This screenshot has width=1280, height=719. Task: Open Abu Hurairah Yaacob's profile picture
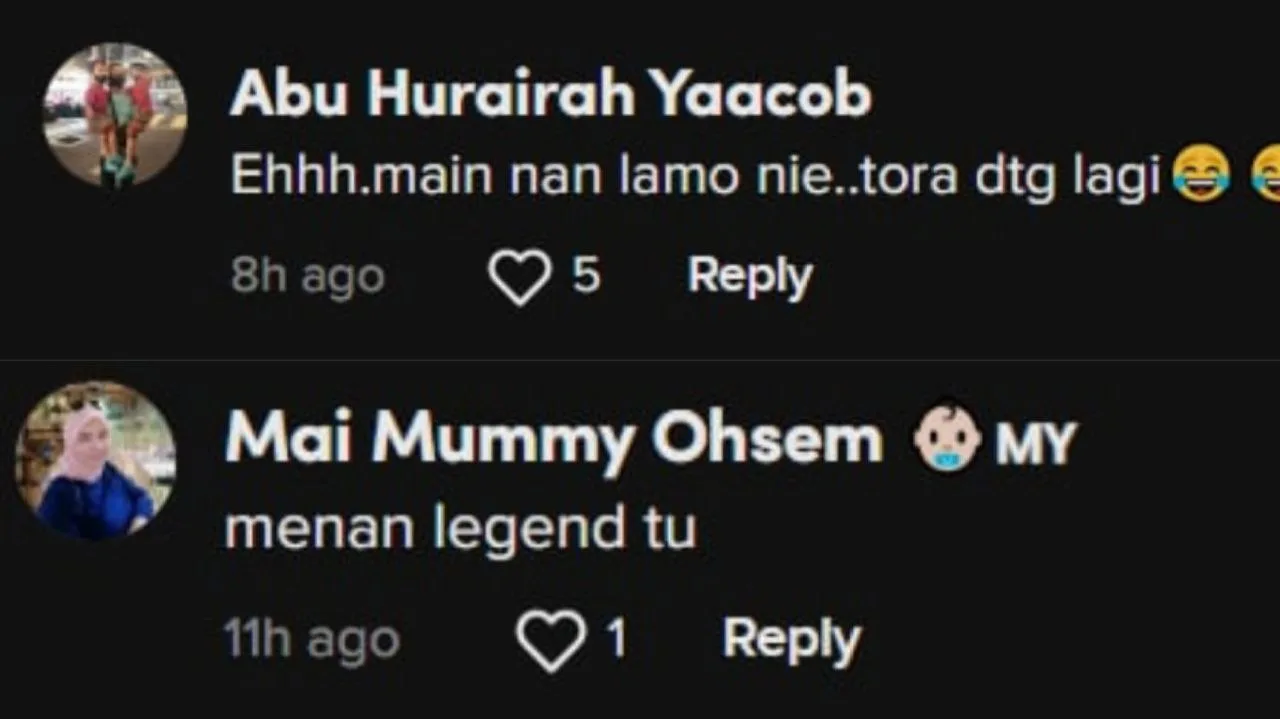[x=114, y=115]
